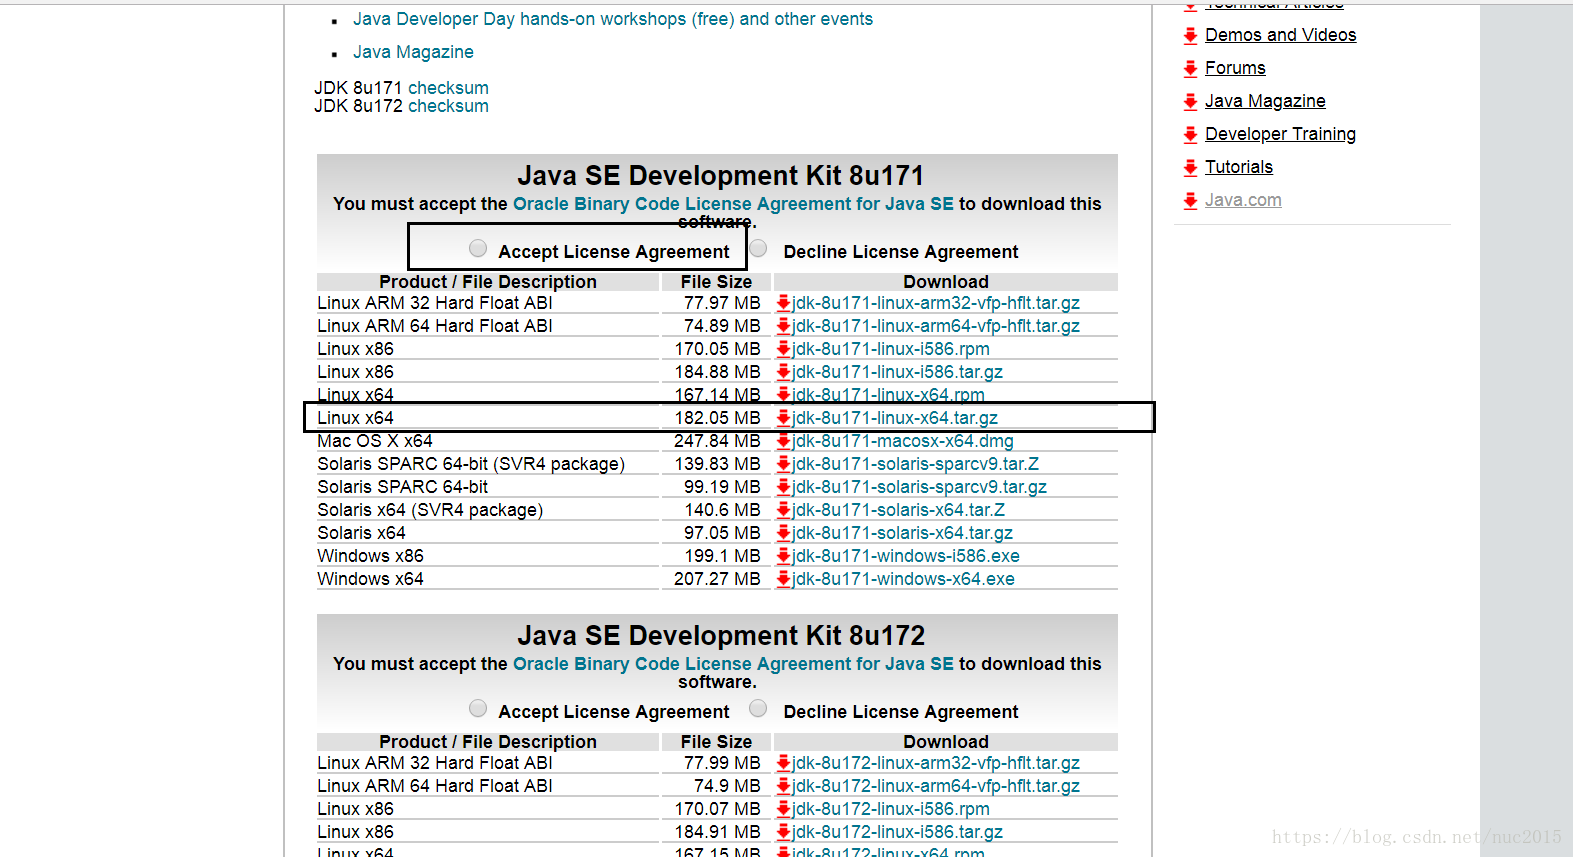Open the Forums sidebar link
This screenshot has width=1573, height=857.
point(1235,68)
